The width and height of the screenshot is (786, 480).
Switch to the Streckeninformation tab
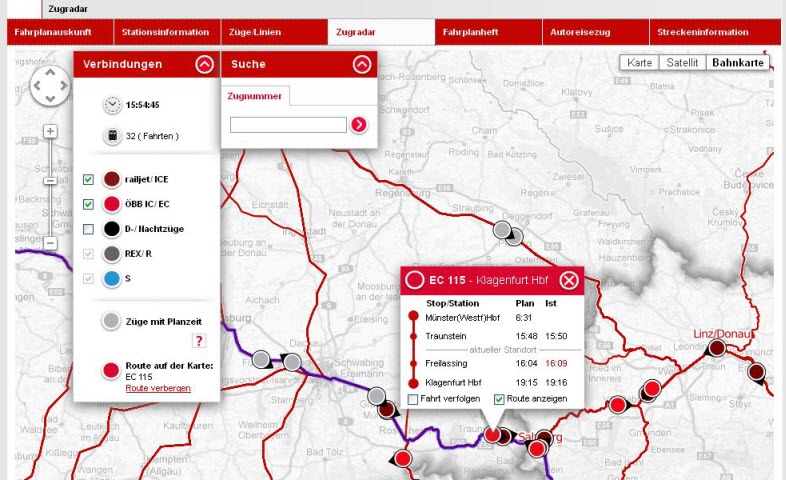pyautogui.click(x=702, y=33)
